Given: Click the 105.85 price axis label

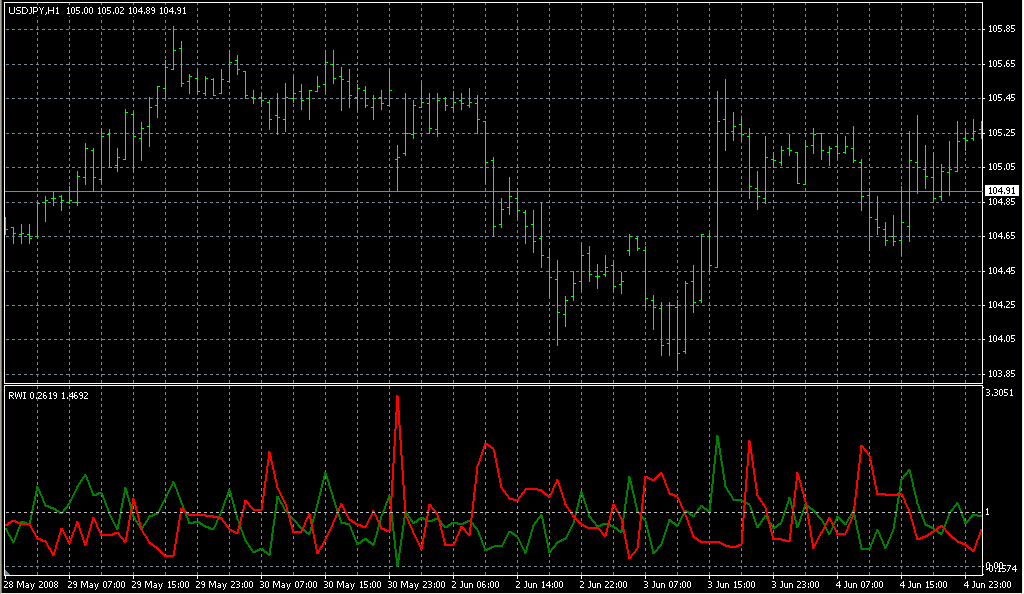Looking at the screenshot, I should click(1001, 29).
